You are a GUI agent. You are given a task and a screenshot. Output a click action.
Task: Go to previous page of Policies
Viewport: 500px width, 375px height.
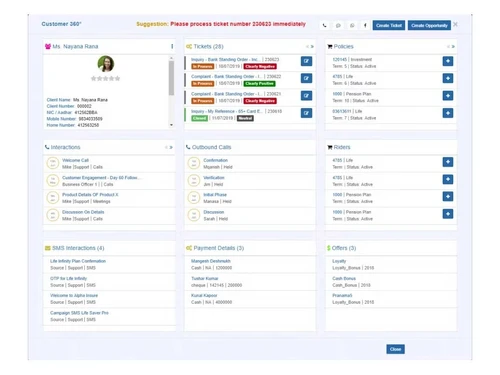(x=448, y=47)
